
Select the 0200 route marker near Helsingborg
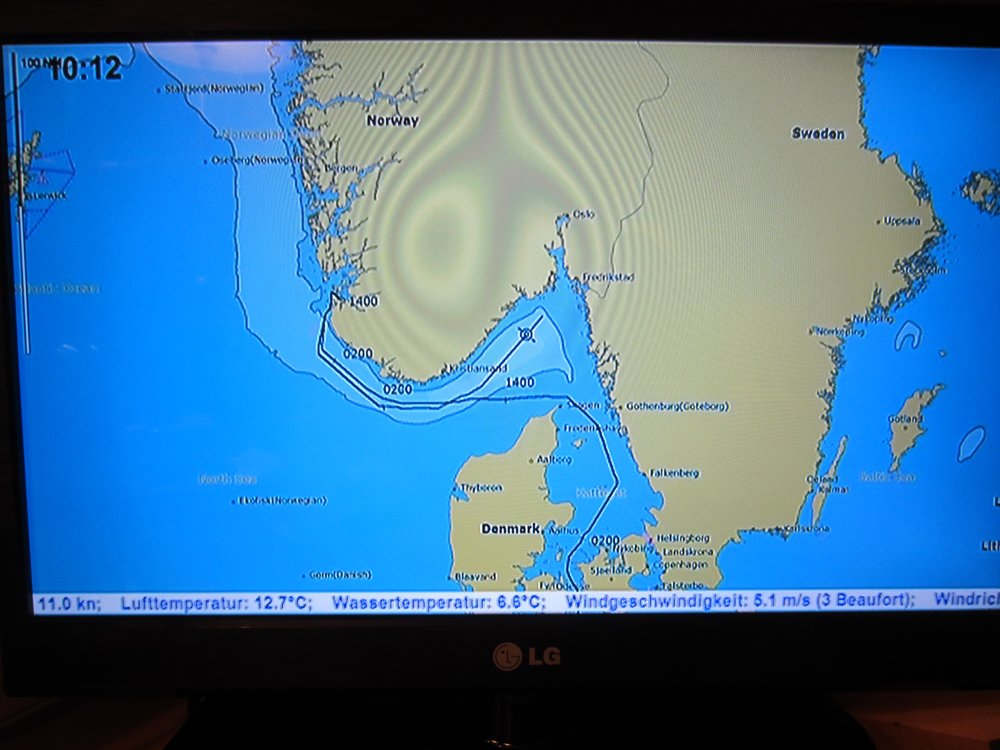605,540
